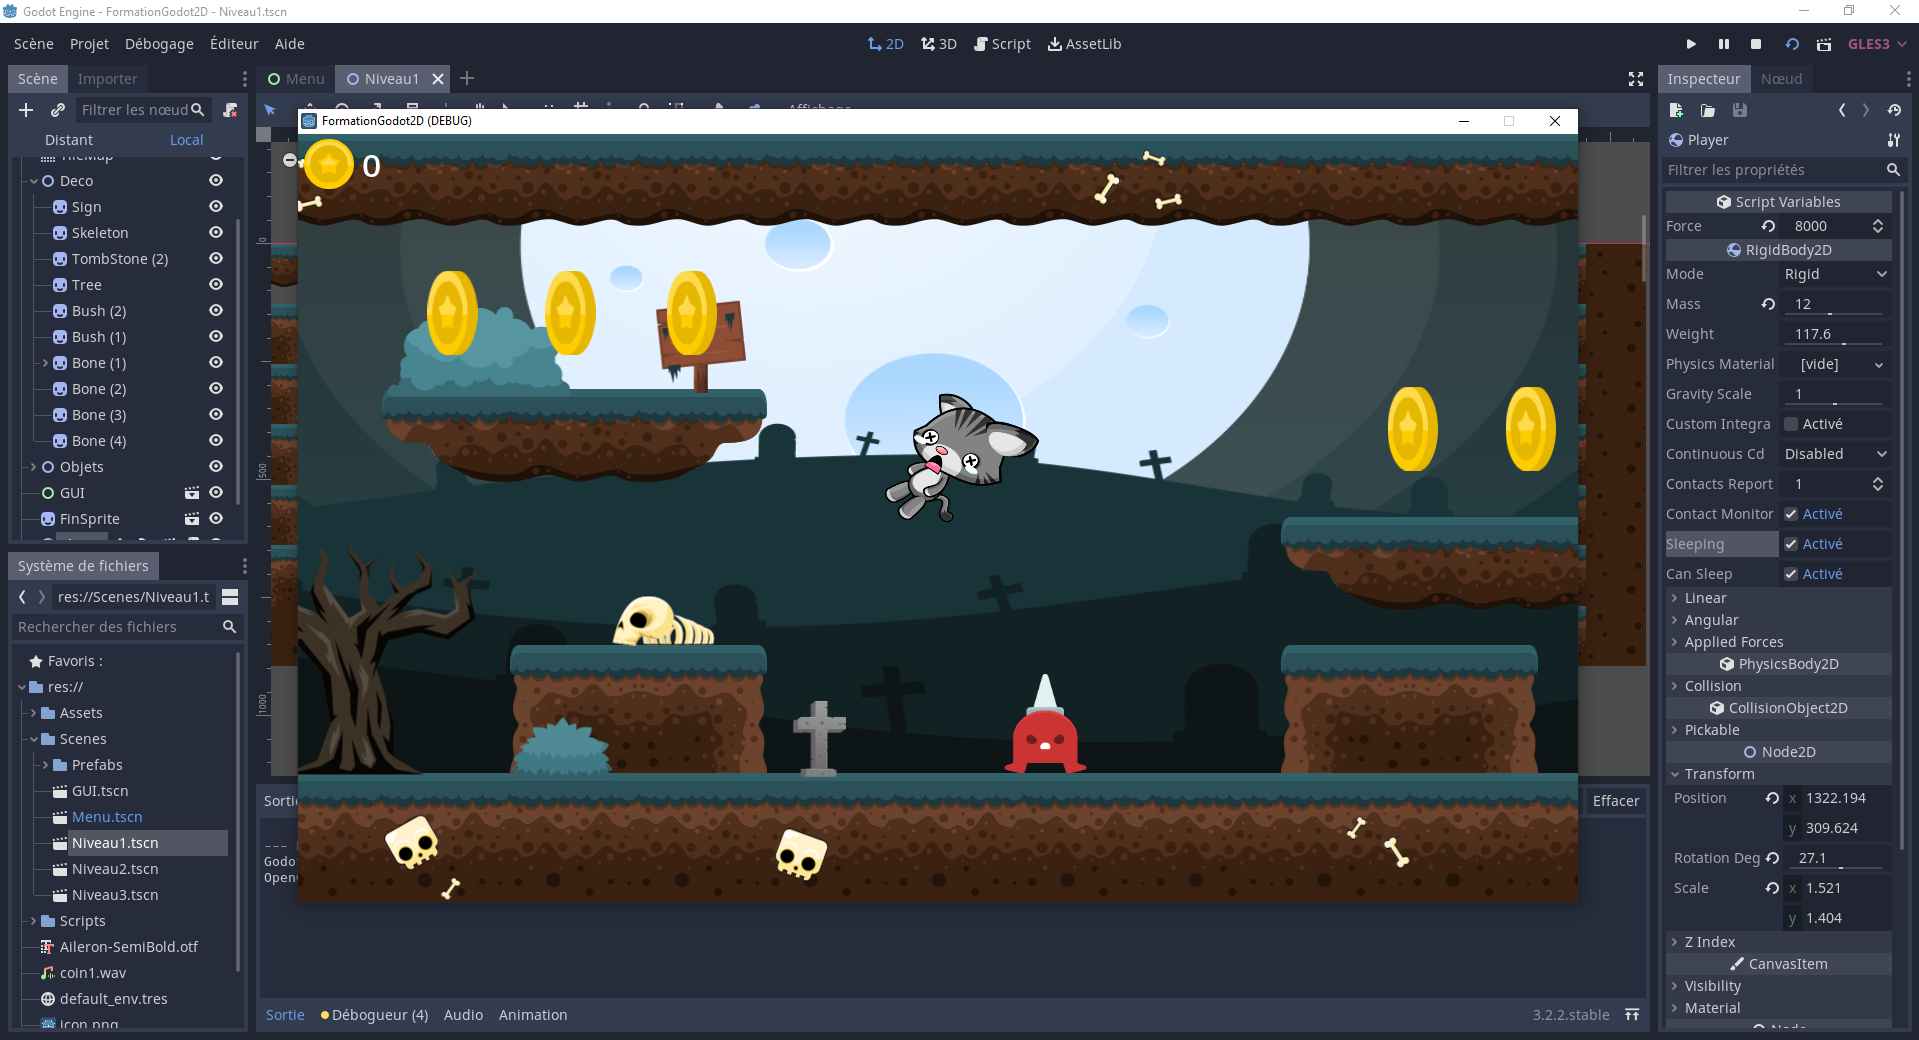Open the Animation bottom panel

pos(533,1015)
